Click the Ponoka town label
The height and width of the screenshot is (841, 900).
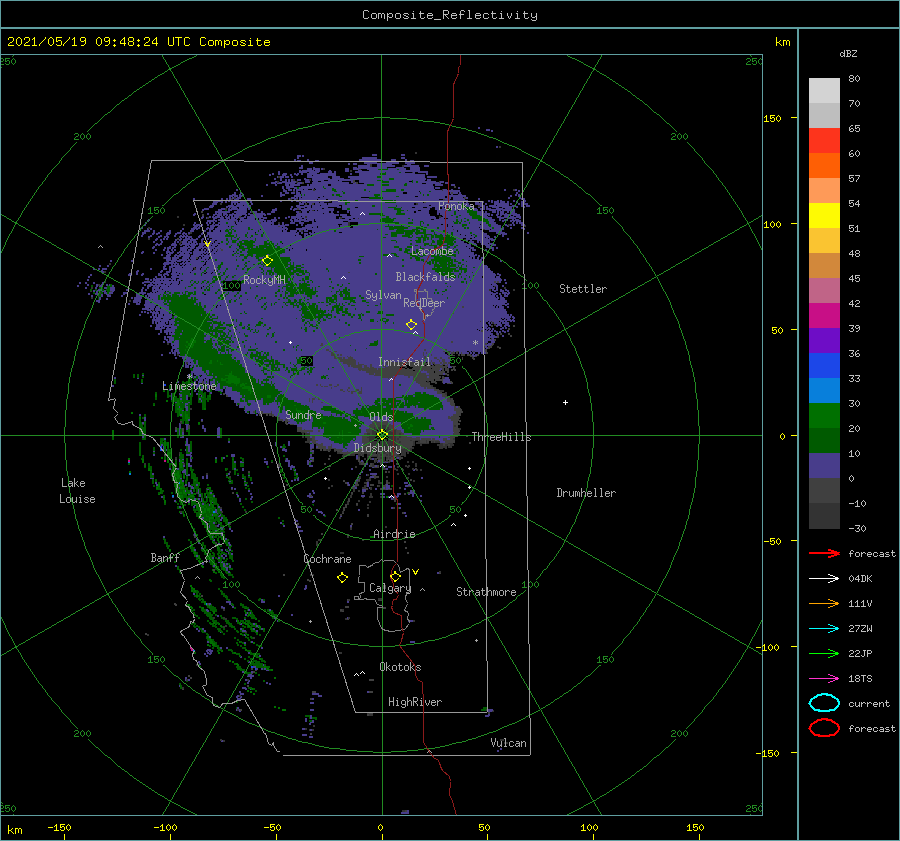[x=456, y=206]
